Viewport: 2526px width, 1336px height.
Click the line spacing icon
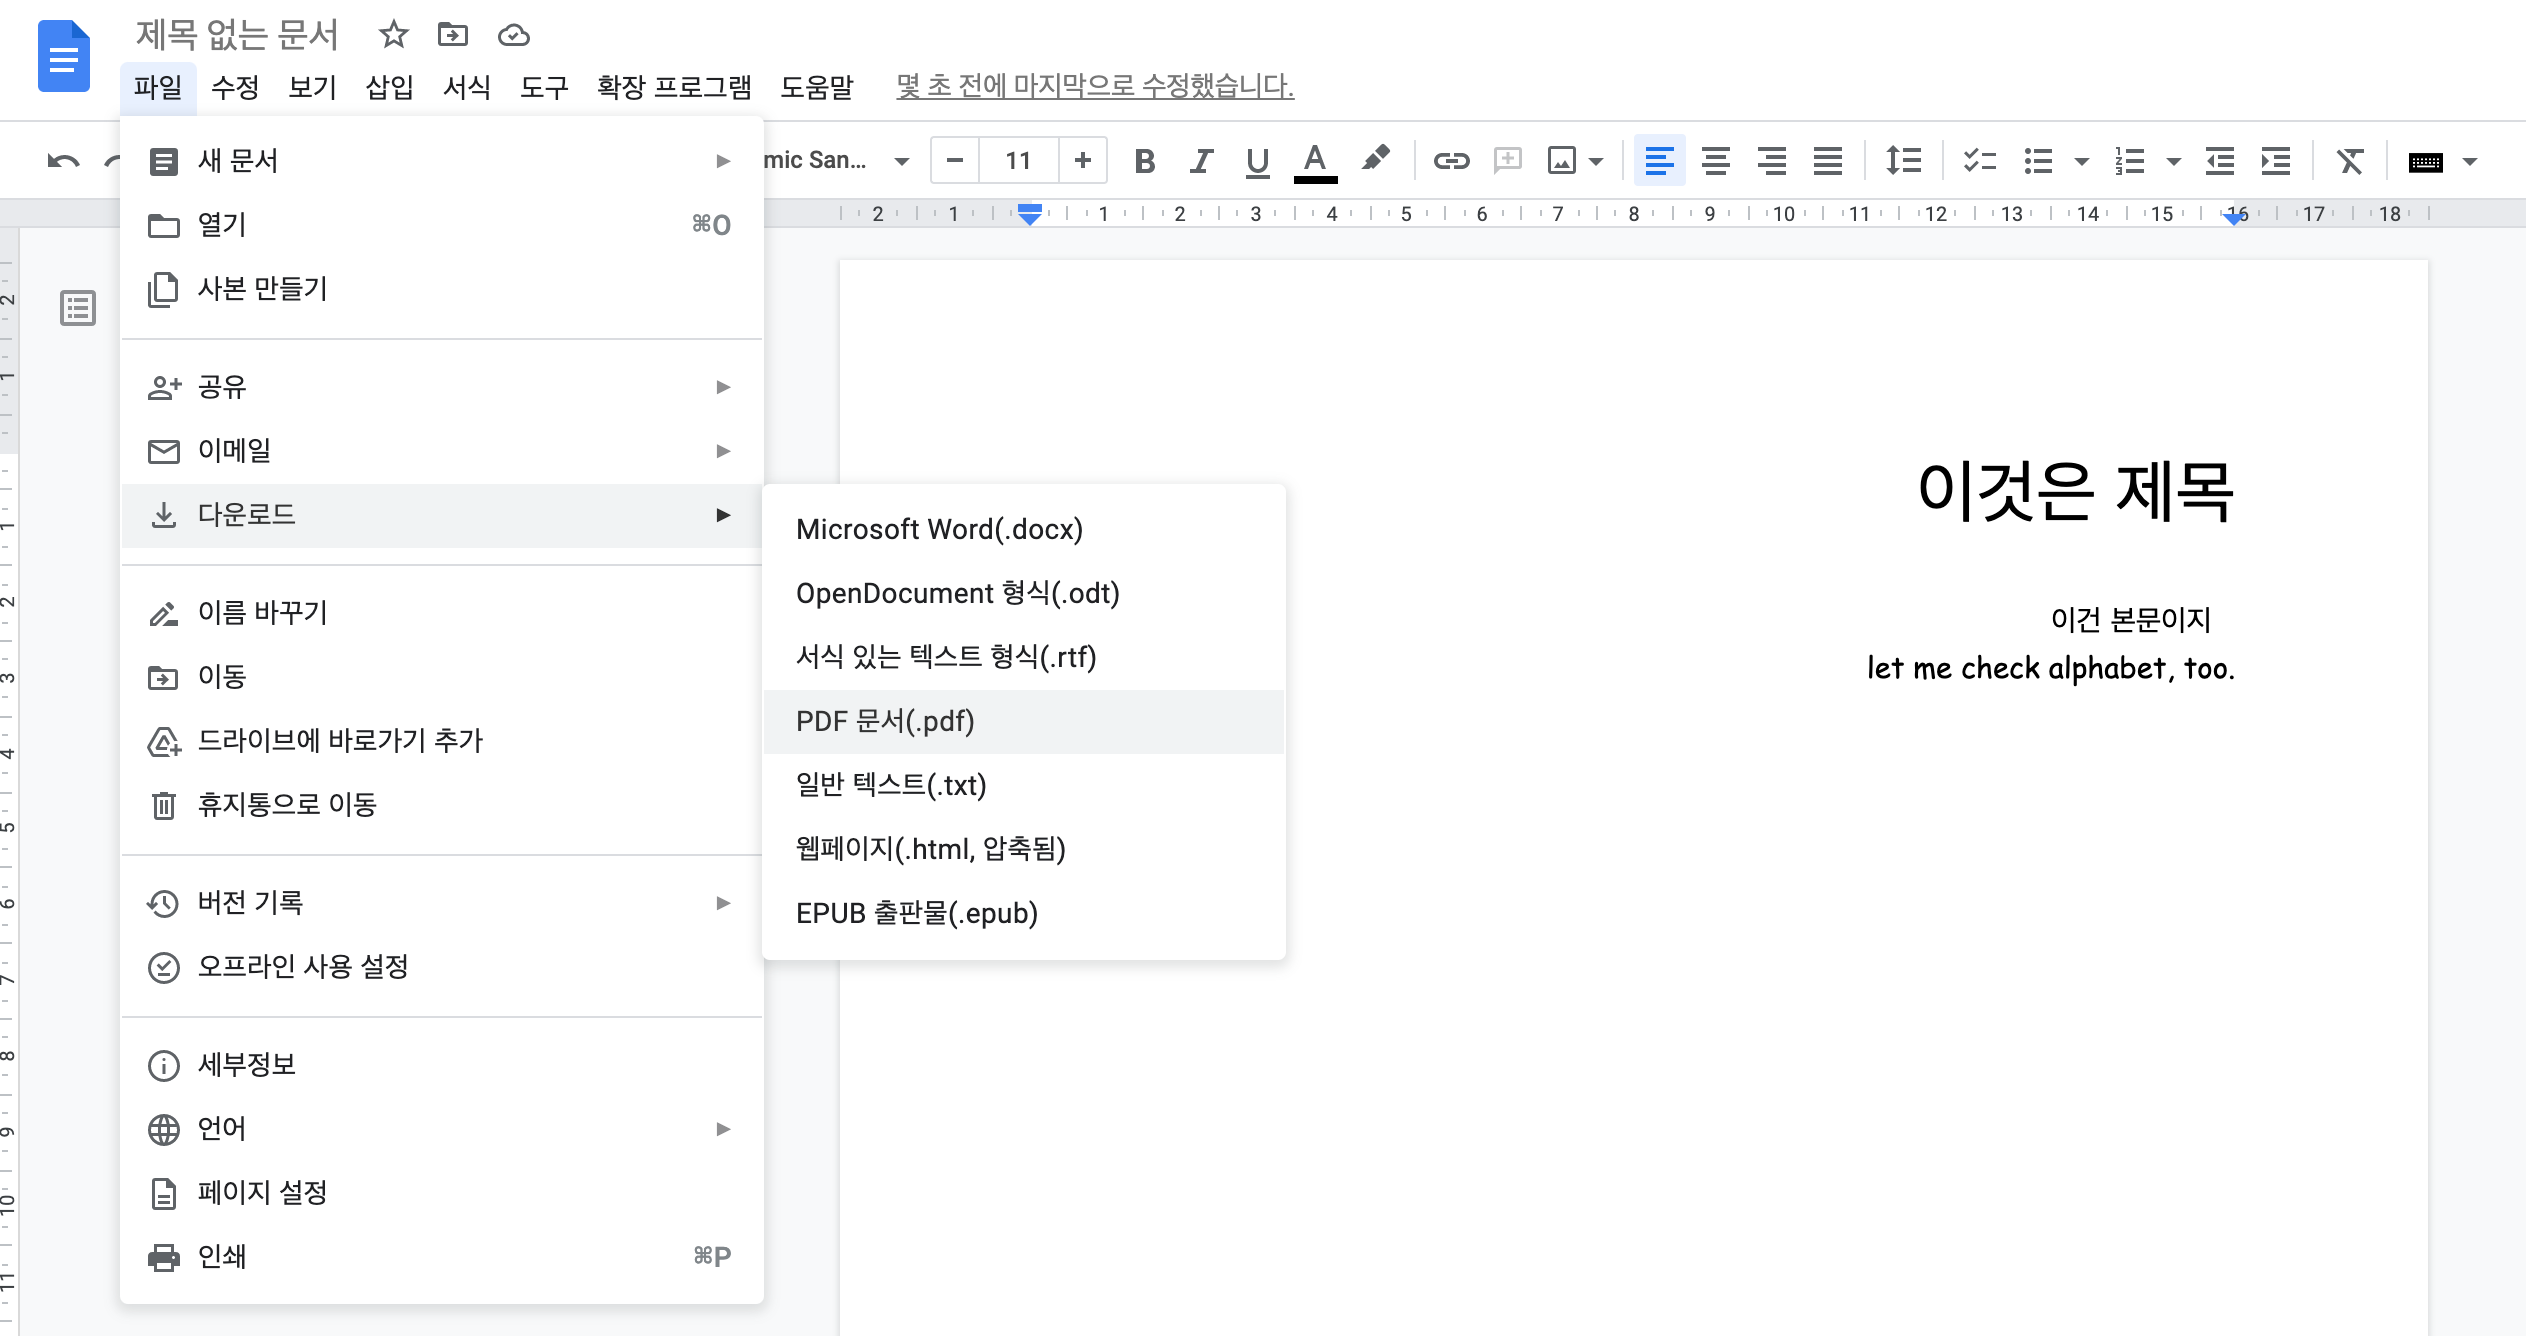(1903, 161)
